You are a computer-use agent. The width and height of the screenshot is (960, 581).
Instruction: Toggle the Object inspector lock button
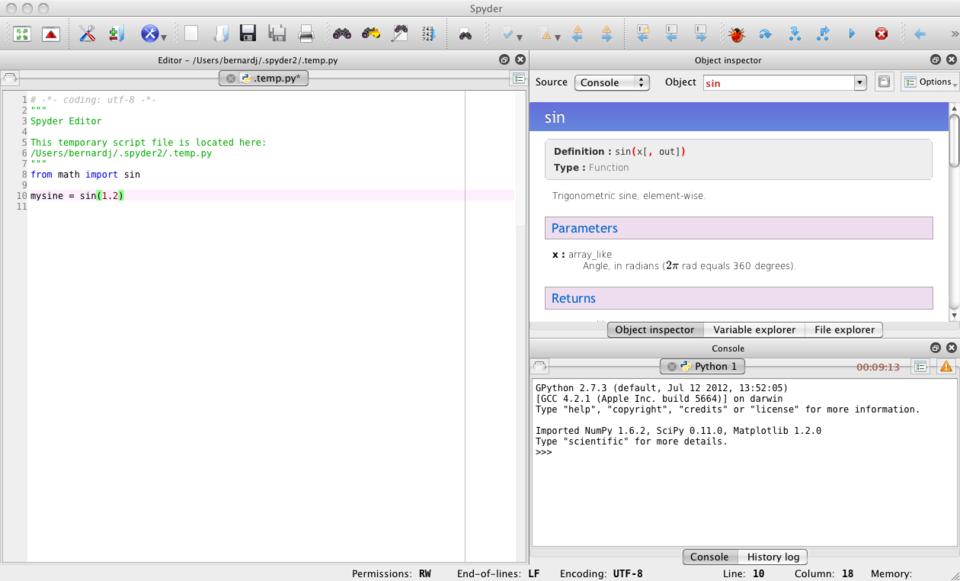[x=885, y=82]
